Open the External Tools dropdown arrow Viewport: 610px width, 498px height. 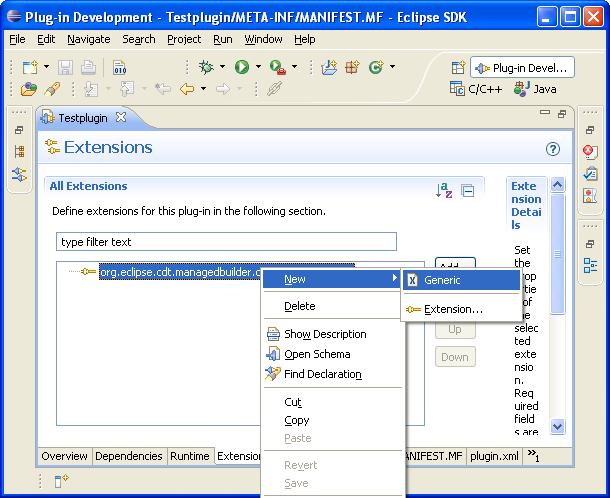[x=294, y=67]
